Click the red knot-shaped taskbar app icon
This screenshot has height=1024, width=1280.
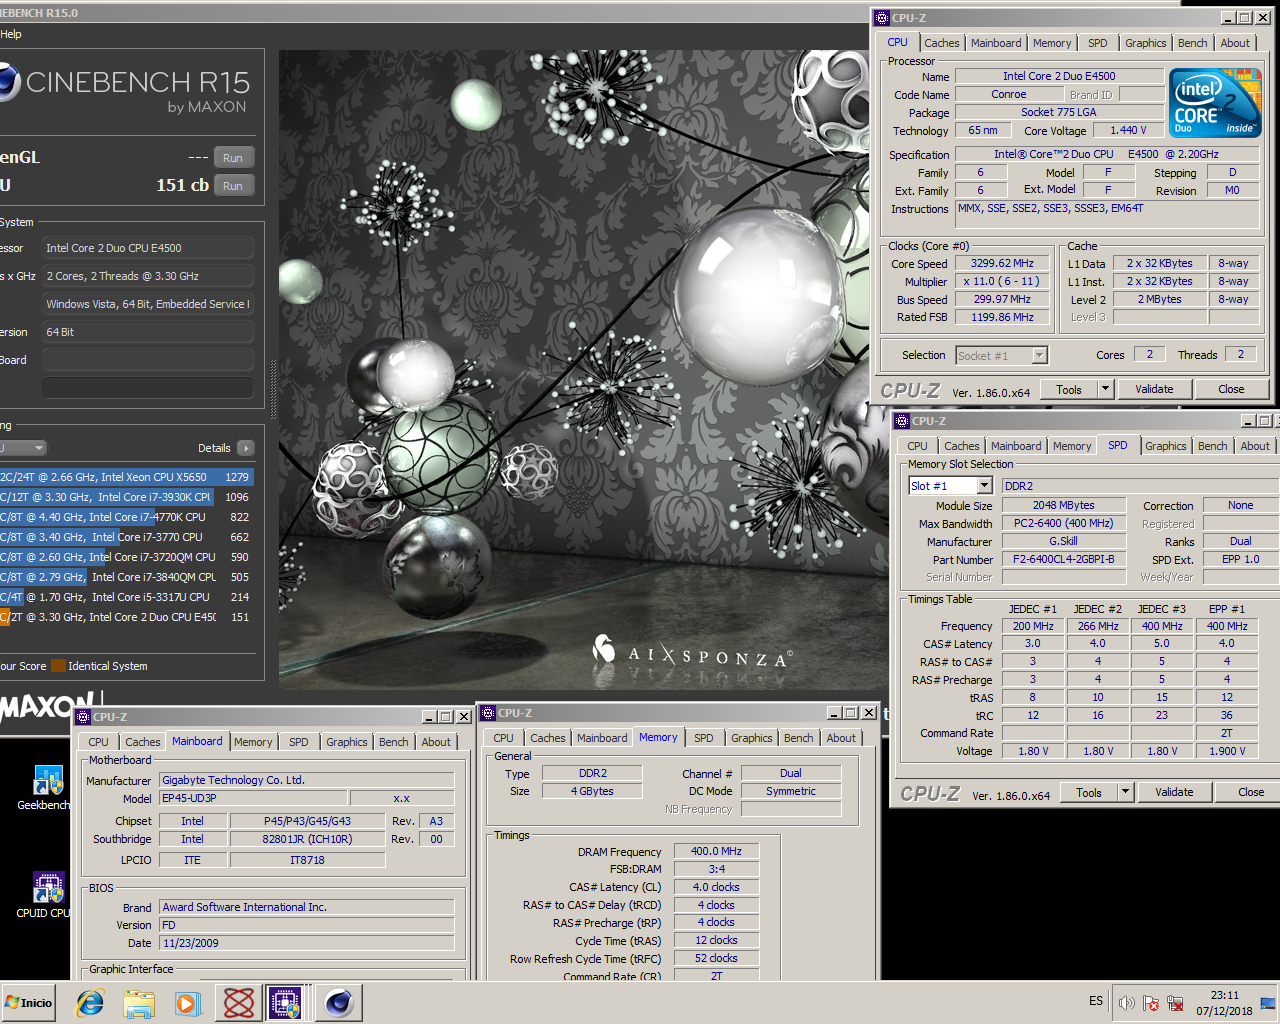238,1003
